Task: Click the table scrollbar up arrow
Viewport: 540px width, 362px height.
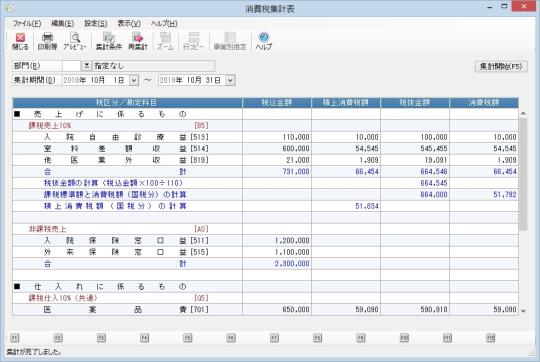Action: [x=523, y=114]
